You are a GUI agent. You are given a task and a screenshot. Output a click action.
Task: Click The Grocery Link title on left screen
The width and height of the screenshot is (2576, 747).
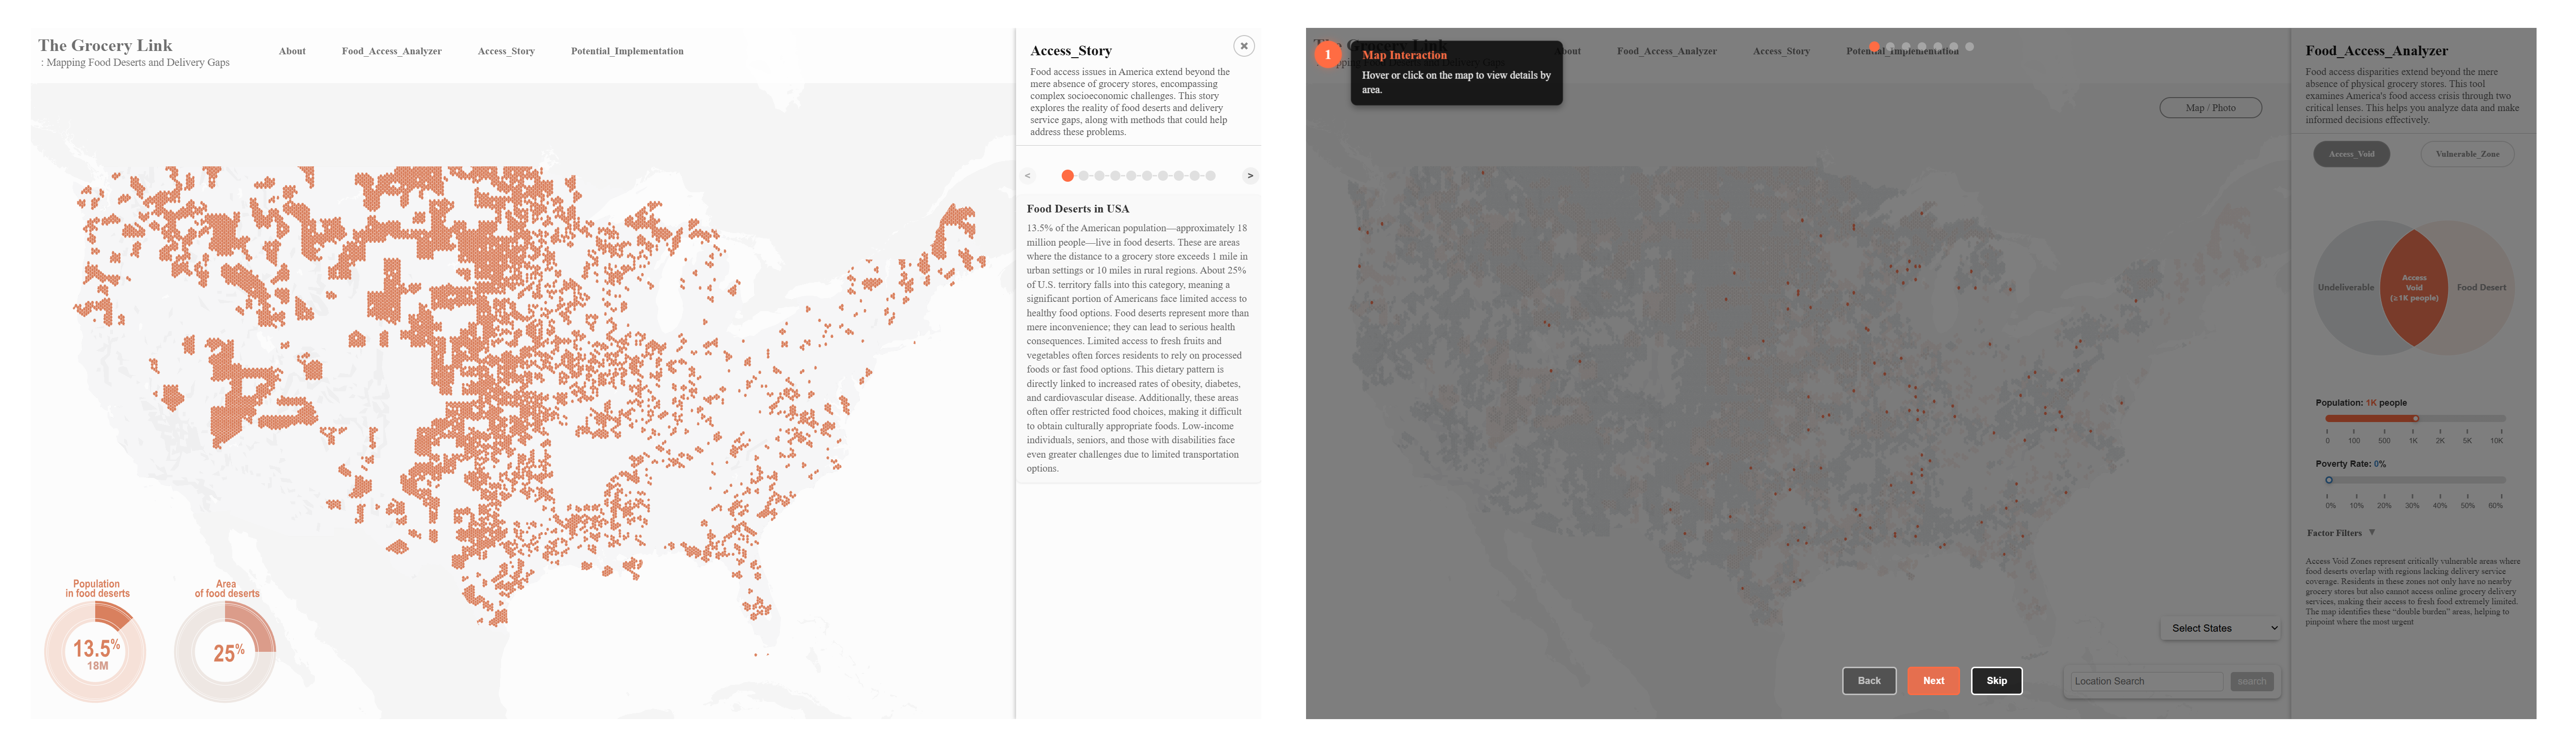105,45
